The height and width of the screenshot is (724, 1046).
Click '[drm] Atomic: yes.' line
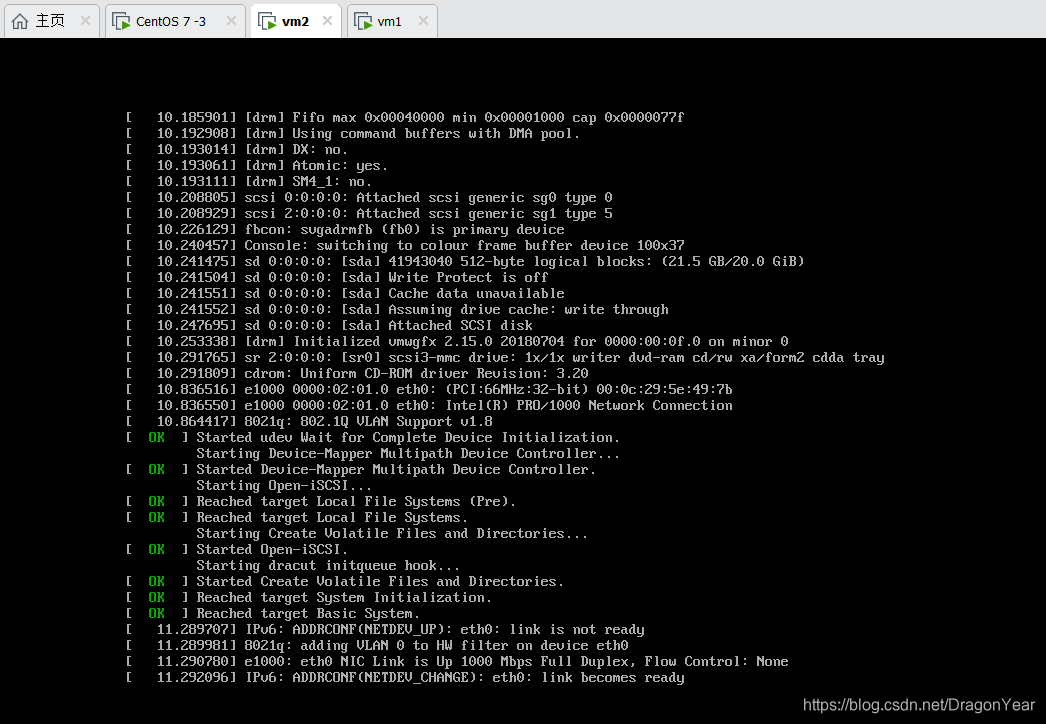(x=257, y=165)
